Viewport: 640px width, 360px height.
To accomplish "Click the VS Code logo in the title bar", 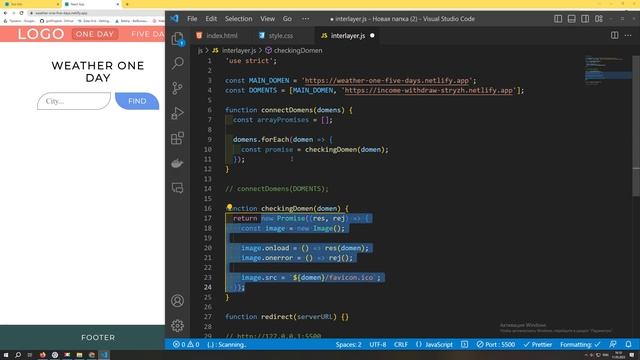I will click(174, 19).
